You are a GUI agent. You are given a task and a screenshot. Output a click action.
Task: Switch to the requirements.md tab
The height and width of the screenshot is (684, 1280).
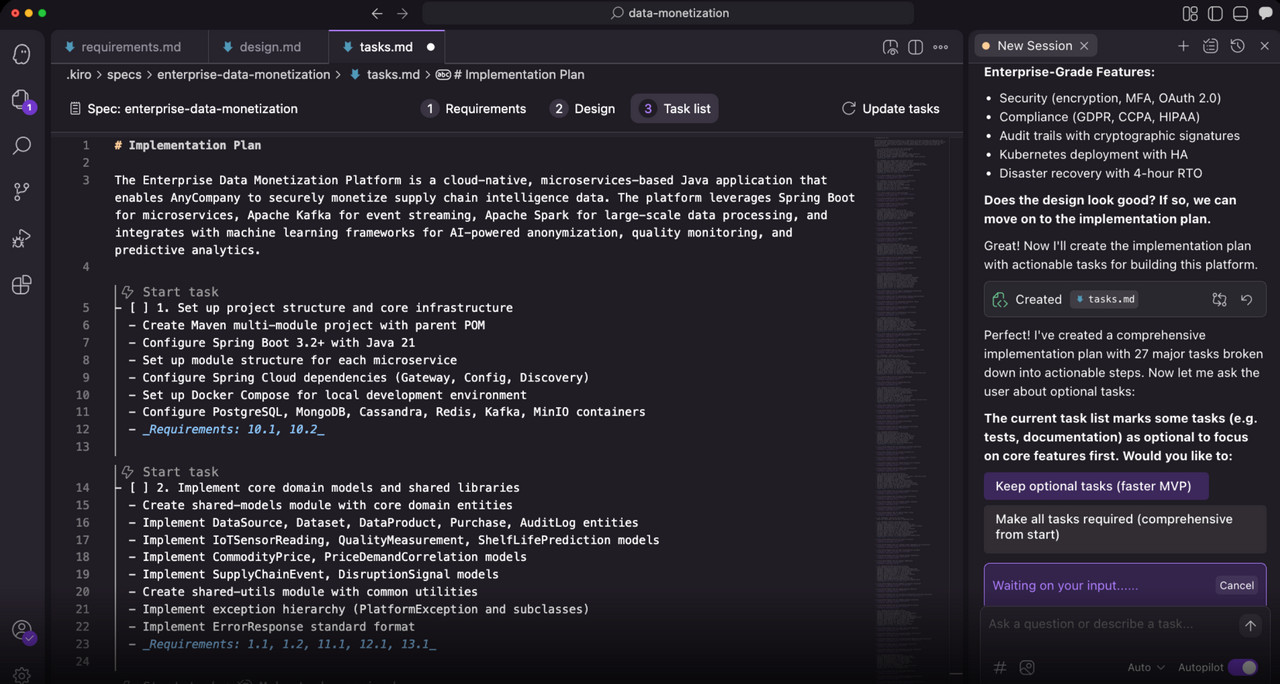(131, 47)
